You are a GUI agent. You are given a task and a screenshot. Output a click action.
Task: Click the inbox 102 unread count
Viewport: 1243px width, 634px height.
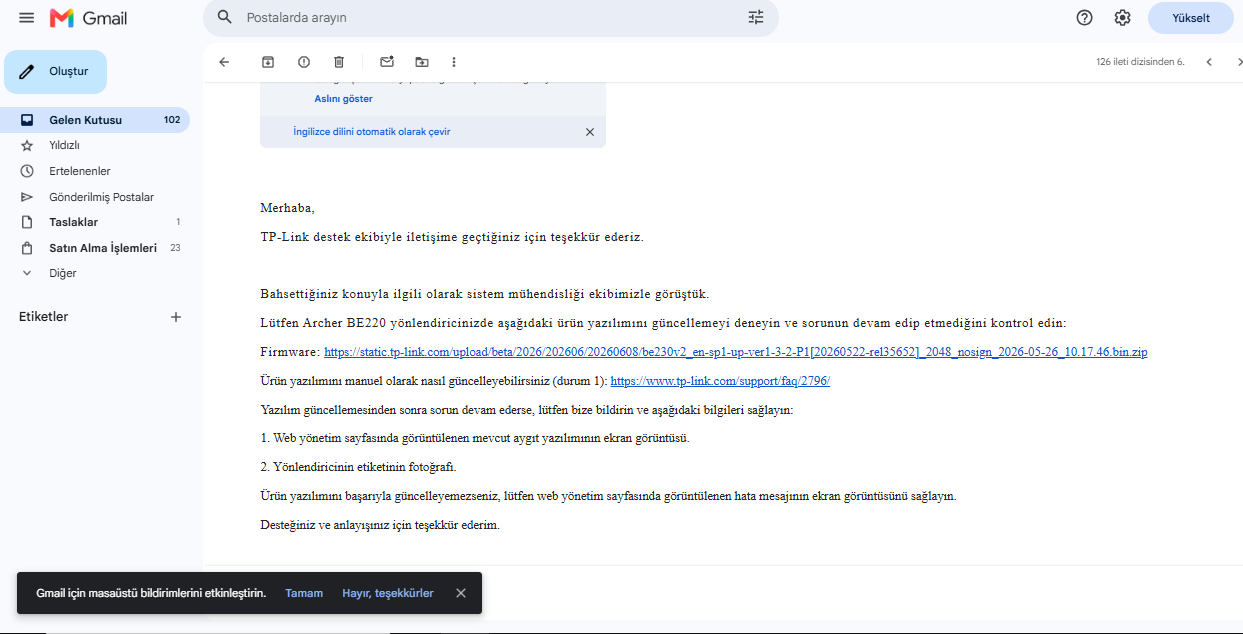pyautogui.click(x=172, y=120)
